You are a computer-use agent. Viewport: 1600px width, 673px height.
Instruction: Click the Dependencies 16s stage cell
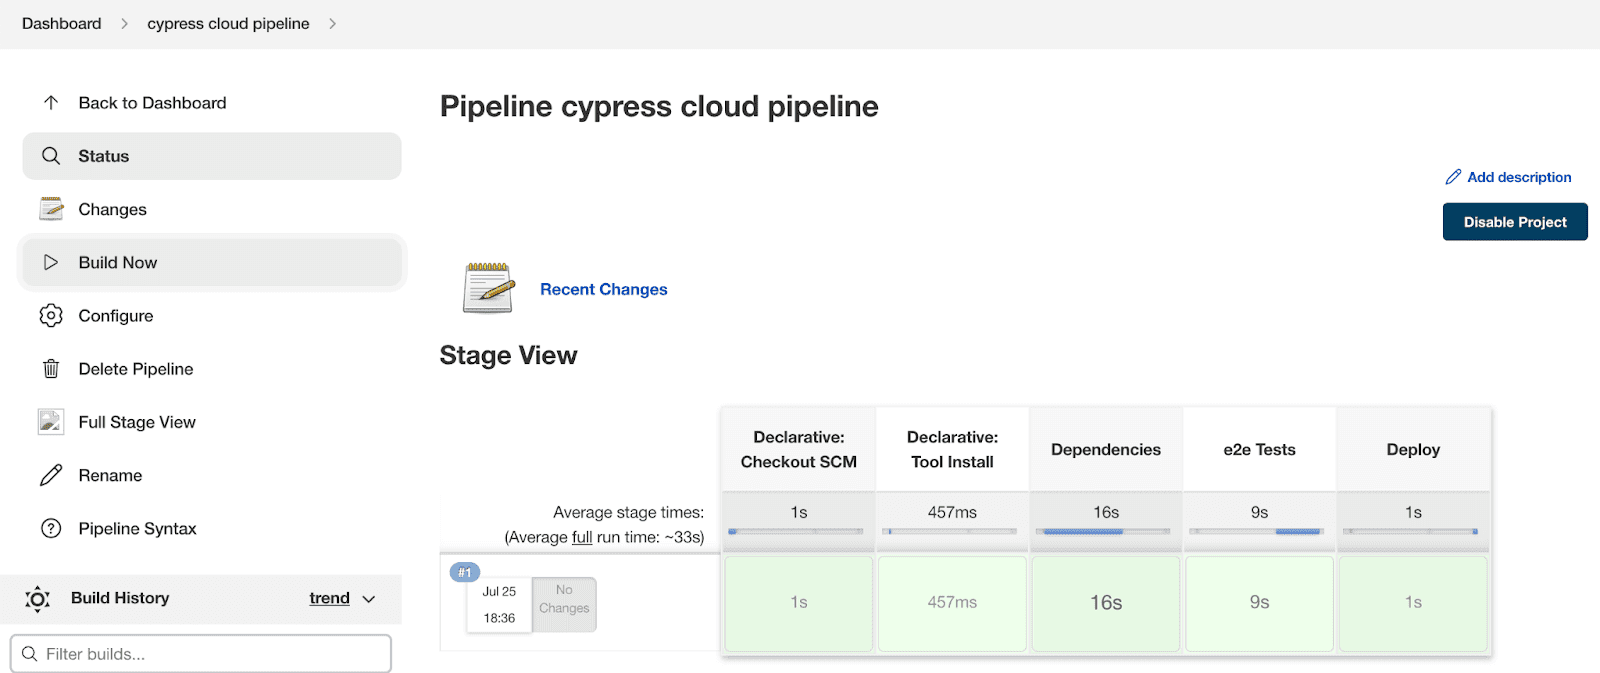(x=1106, y=603)
